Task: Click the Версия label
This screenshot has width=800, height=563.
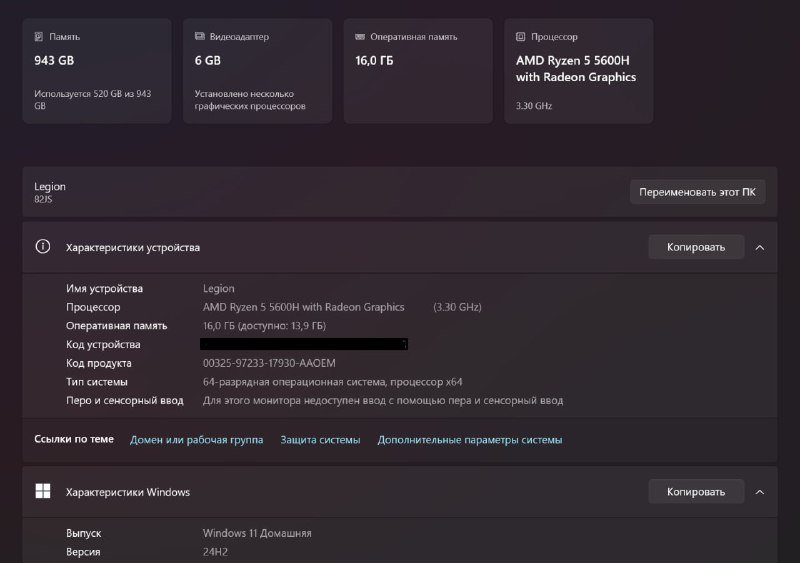Action: point(83,552)
